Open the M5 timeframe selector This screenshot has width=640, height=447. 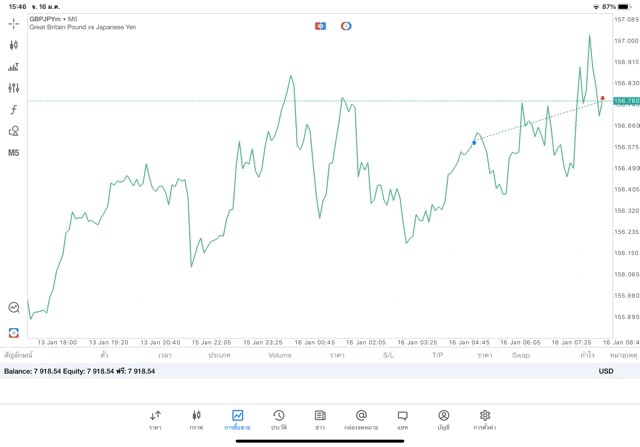[x=14, y=153]
